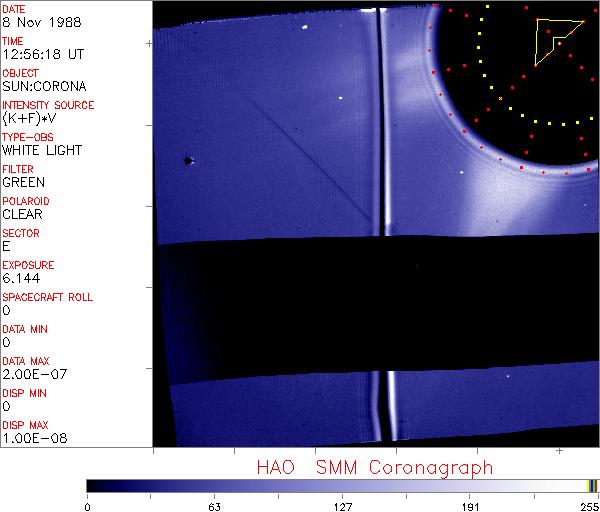Click the HAO SMM Coronagraph title text
600x512 pixels.
[x=374, y=467]
